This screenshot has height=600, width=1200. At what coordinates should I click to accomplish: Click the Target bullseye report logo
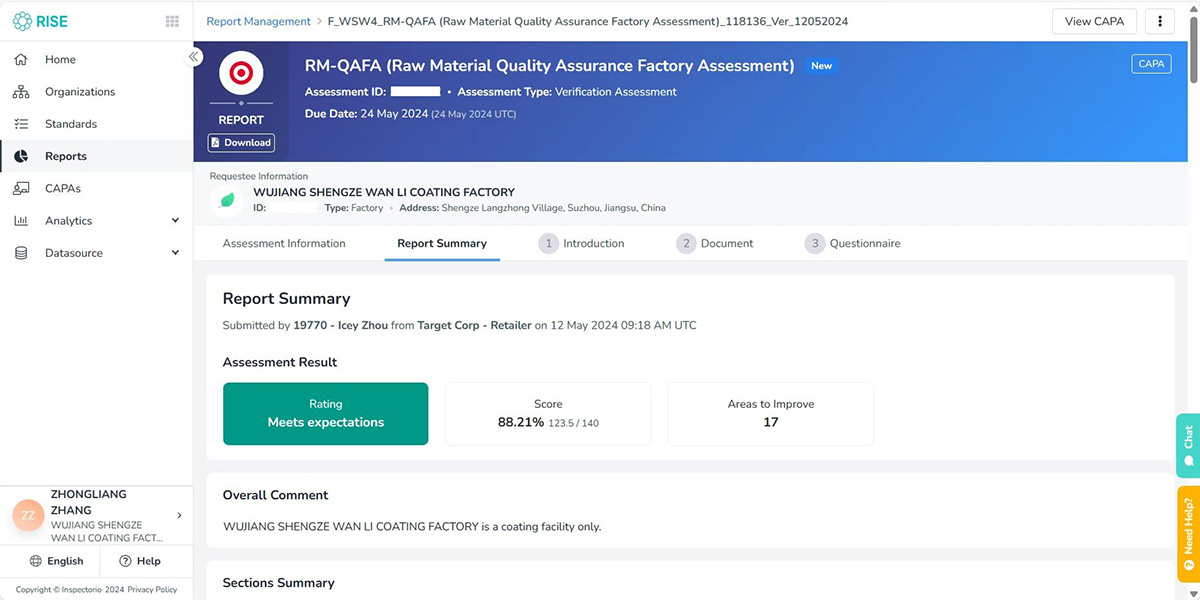pos(241,73)
